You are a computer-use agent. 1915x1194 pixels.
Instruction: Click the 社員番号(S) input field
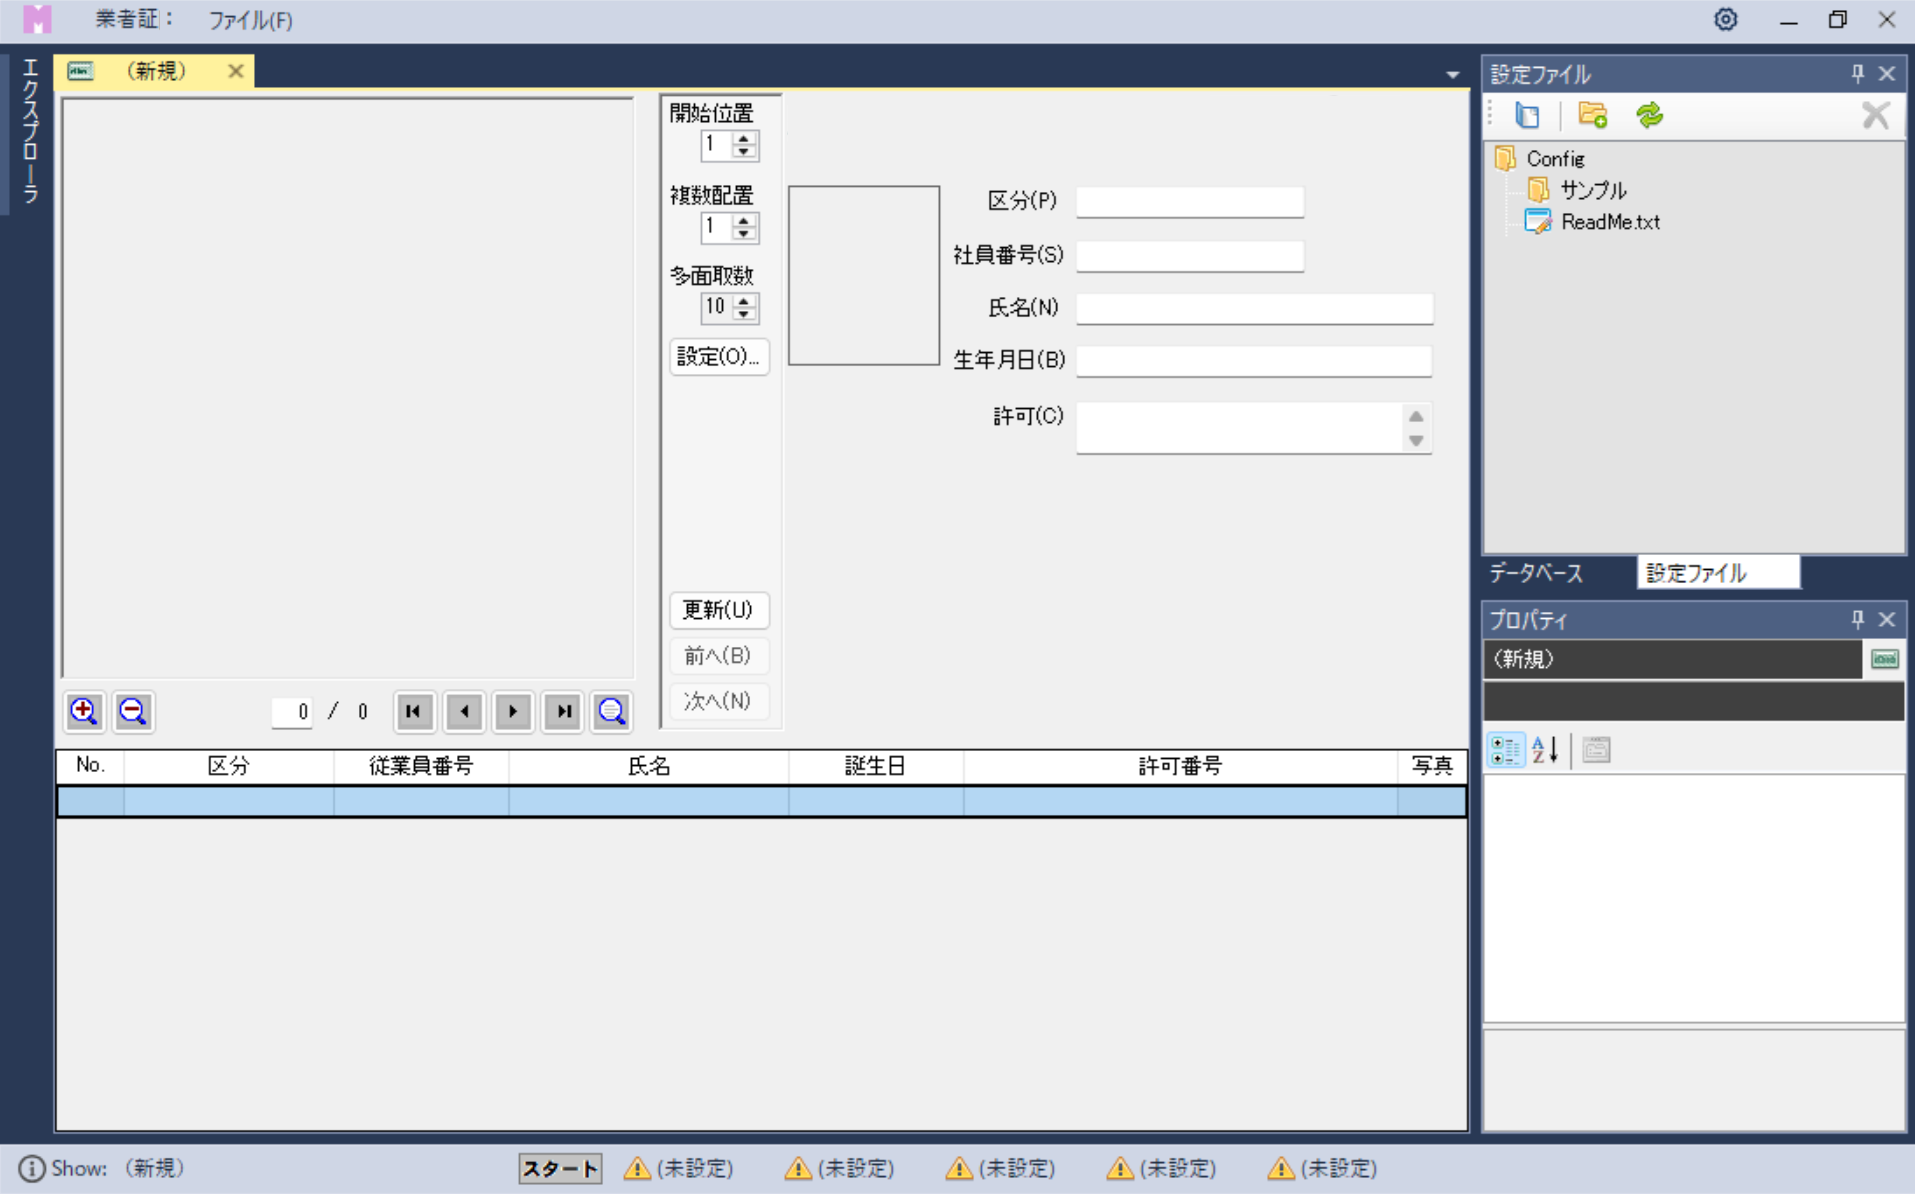(x=1190, y=256)
